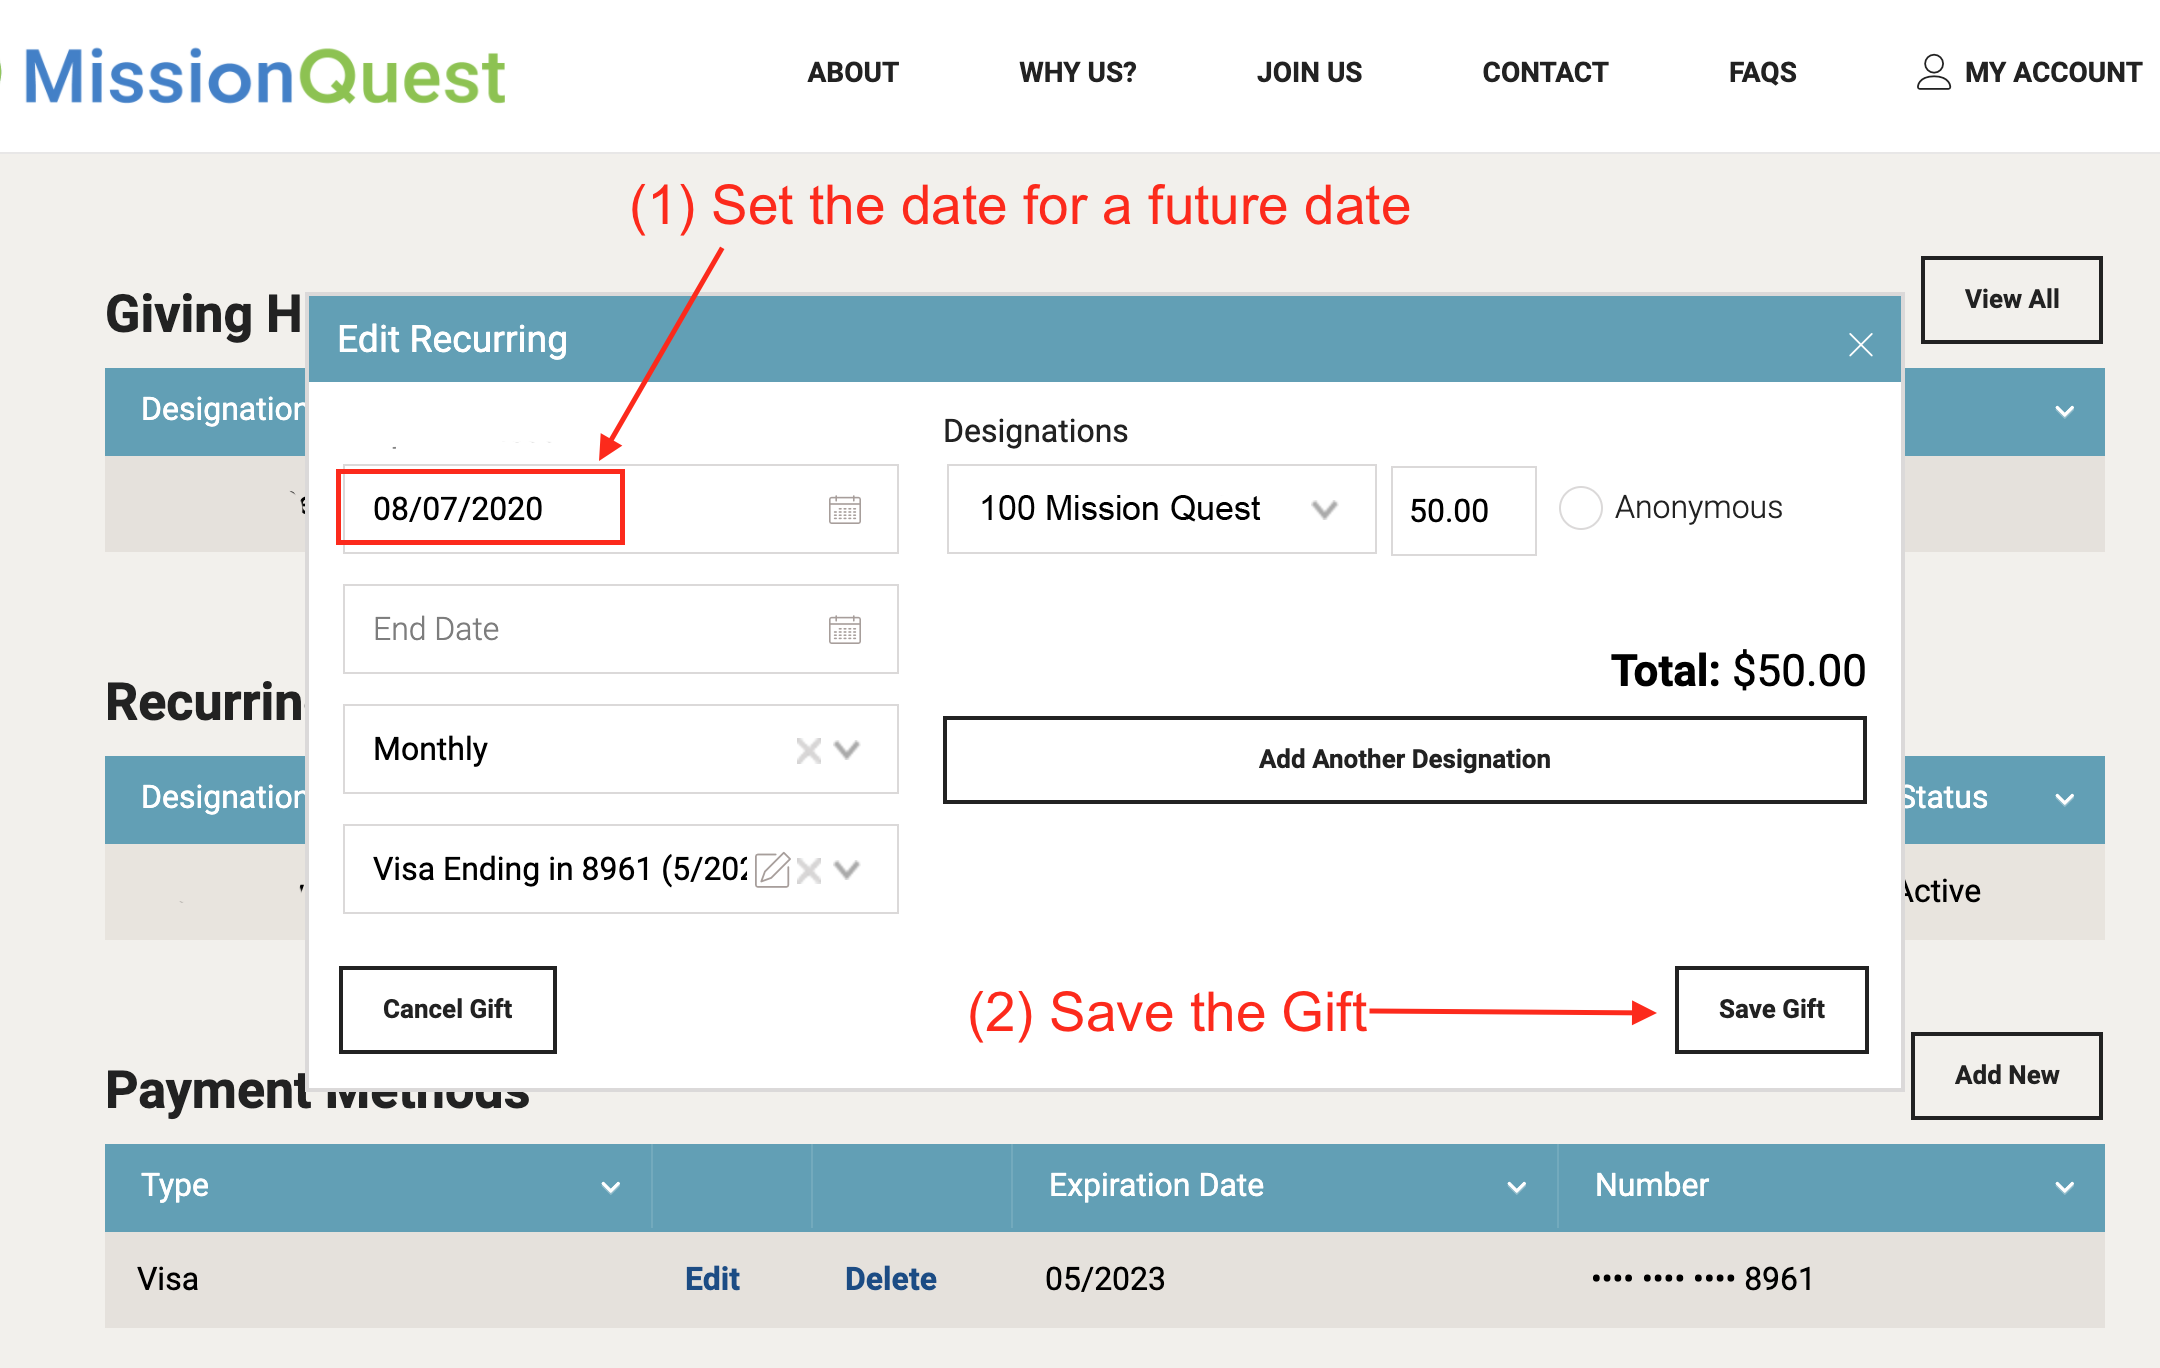The image size is (2160, 1368).
Task: Click the My Account user icon
Action: pos(1933,72)
